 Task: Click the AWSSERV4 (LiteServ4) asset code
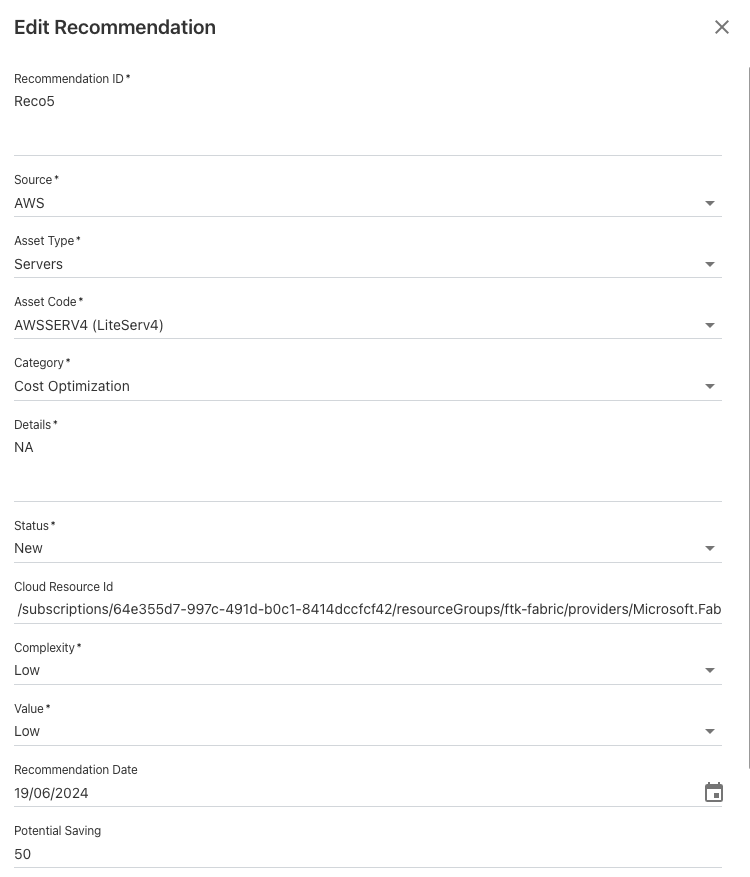point(89,326)
